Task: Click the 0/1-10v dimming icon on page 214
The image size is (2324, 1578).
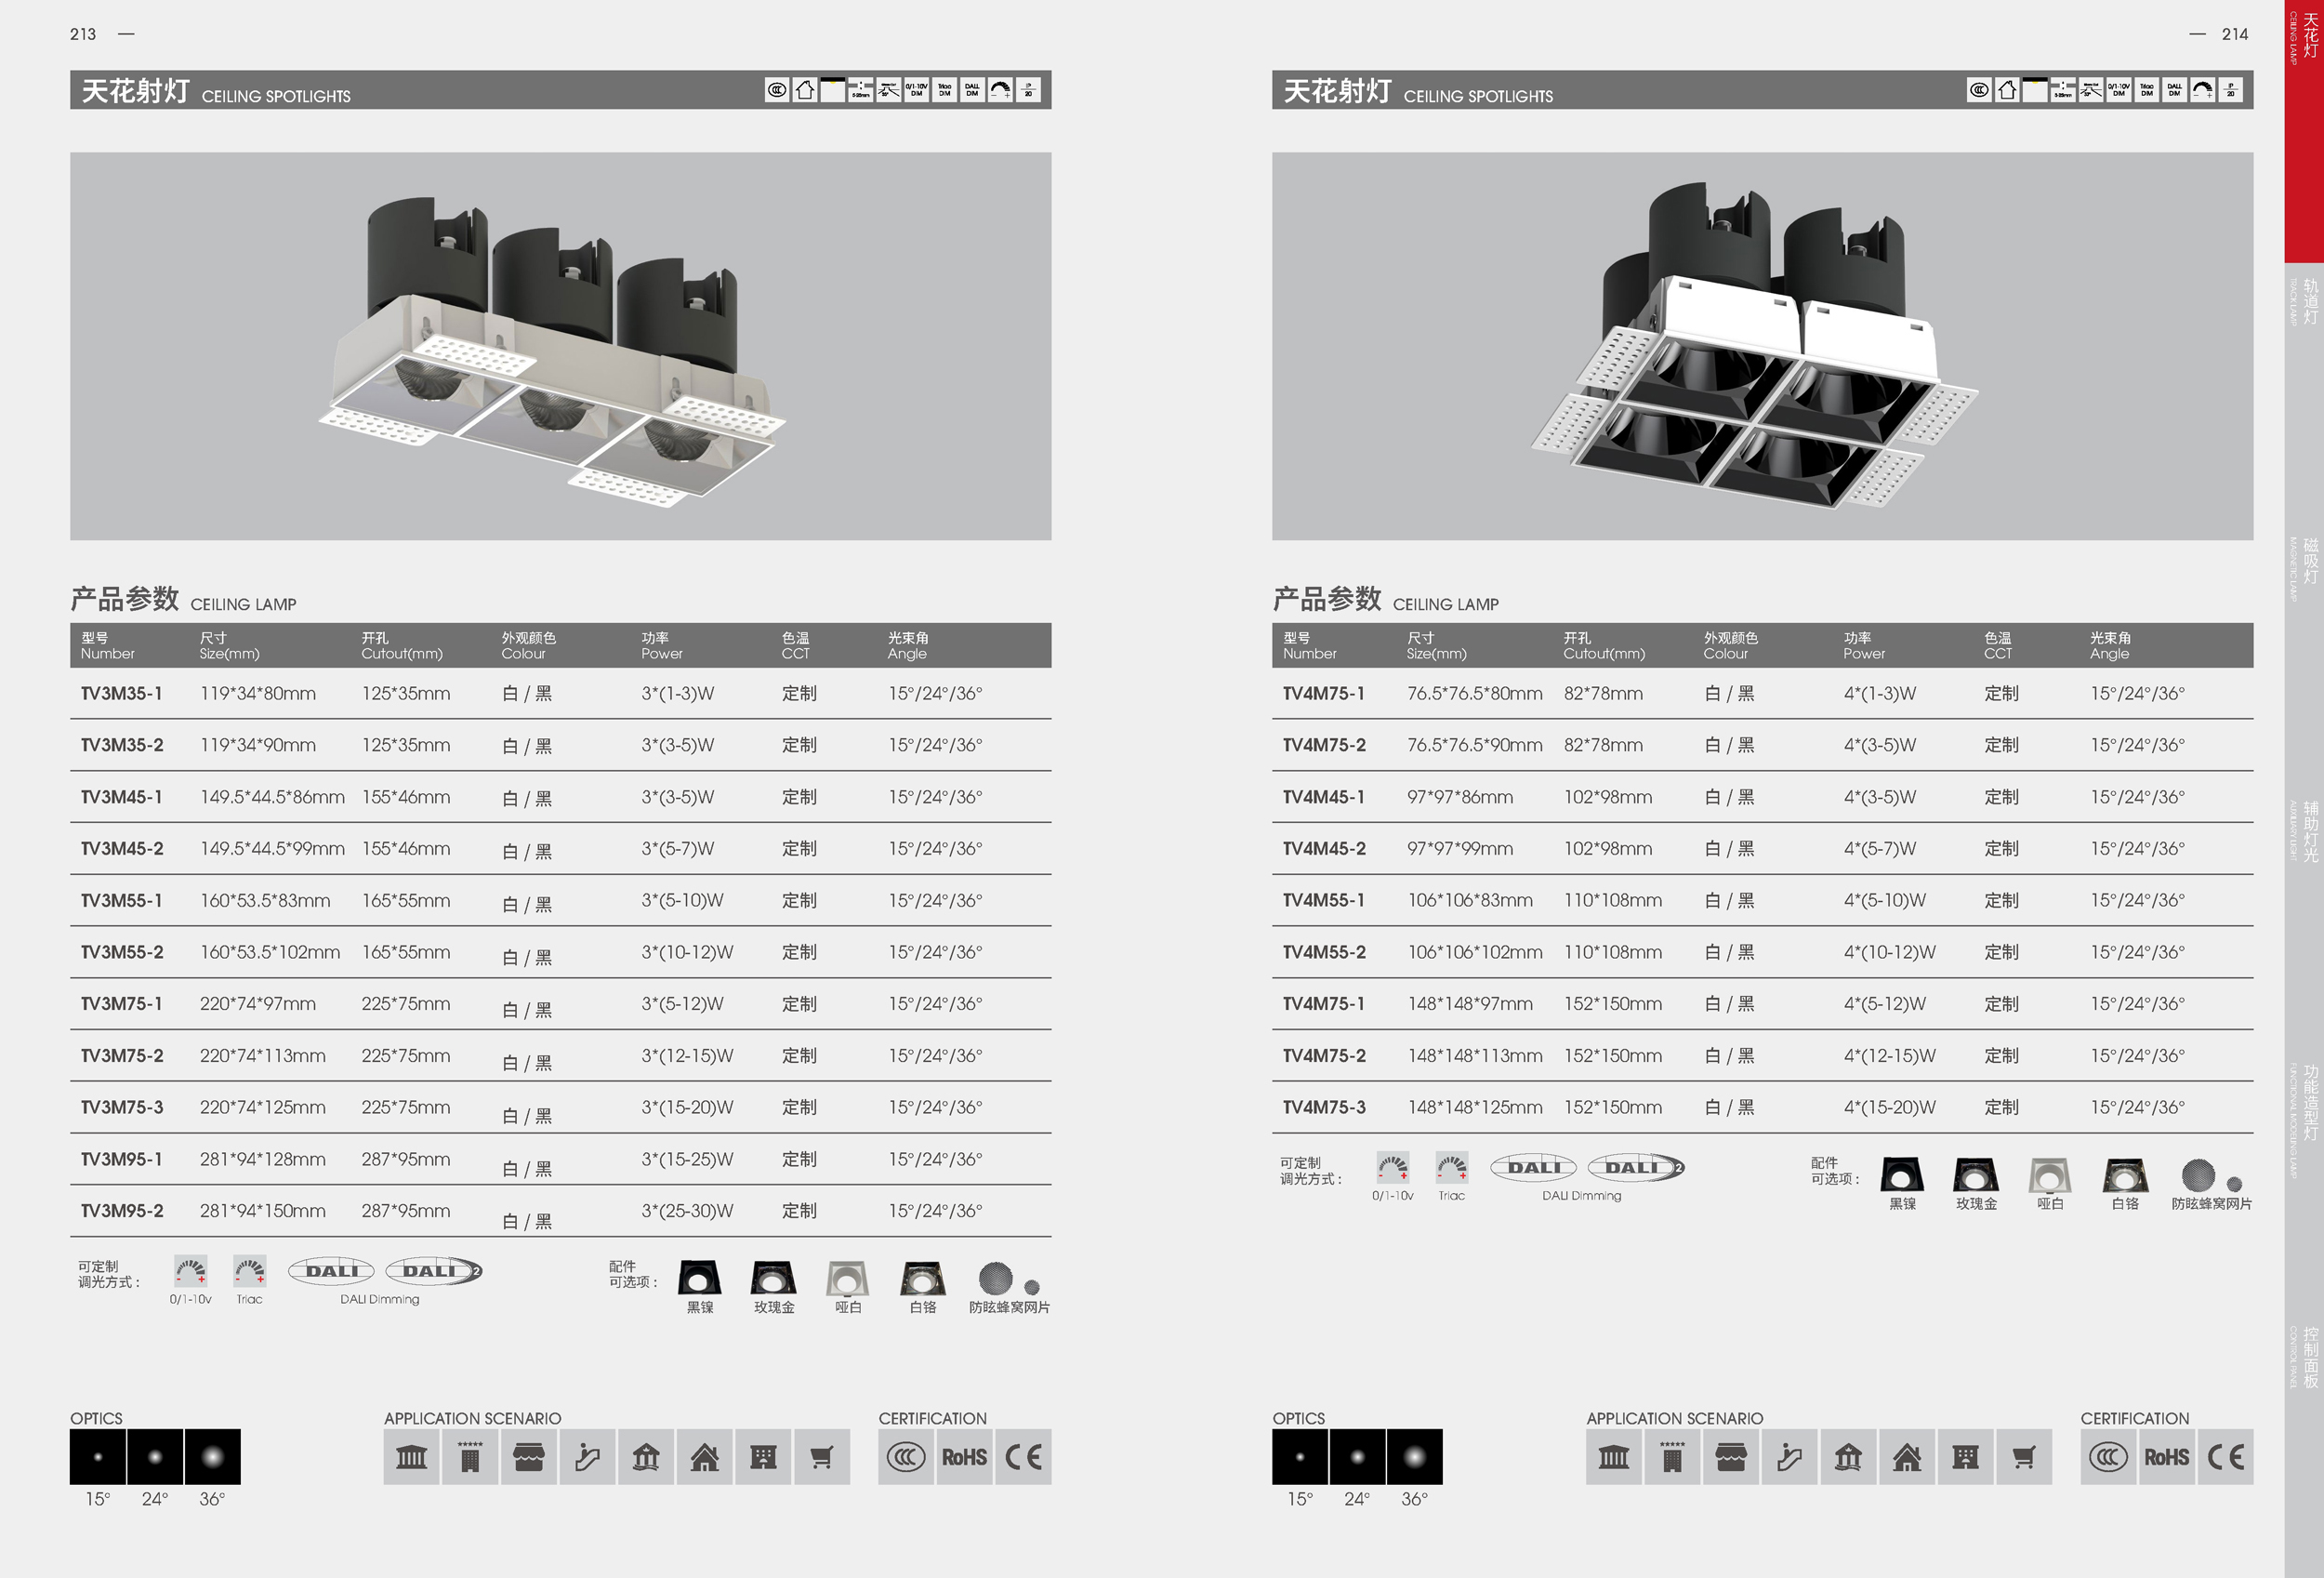Action: 1392,1168
